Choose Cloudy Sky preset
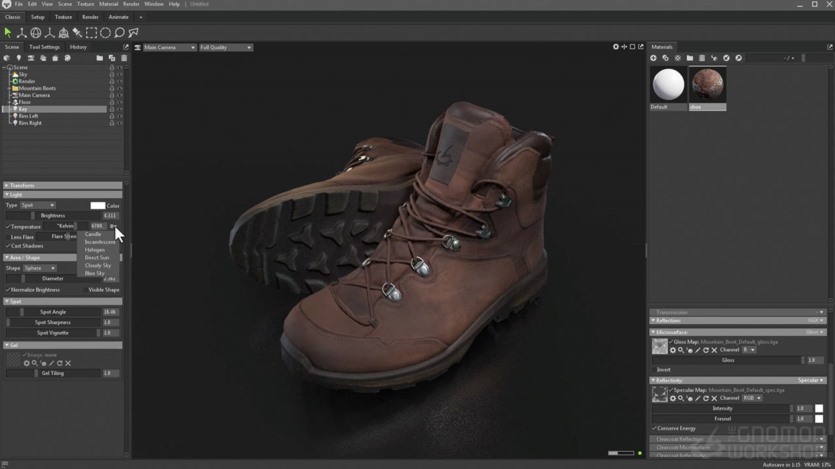This screenshot has width=835, height=469. pyautogui.click(x=98, y=265)
